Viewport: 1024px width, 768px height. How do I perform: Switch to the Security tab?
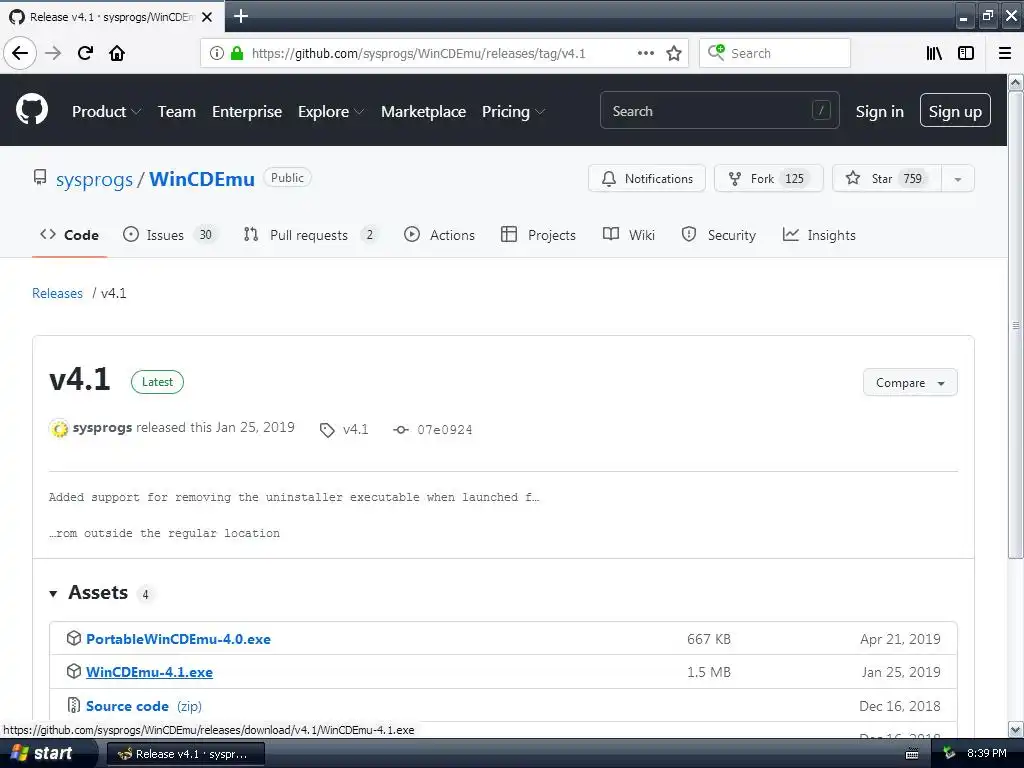(718, 235)
